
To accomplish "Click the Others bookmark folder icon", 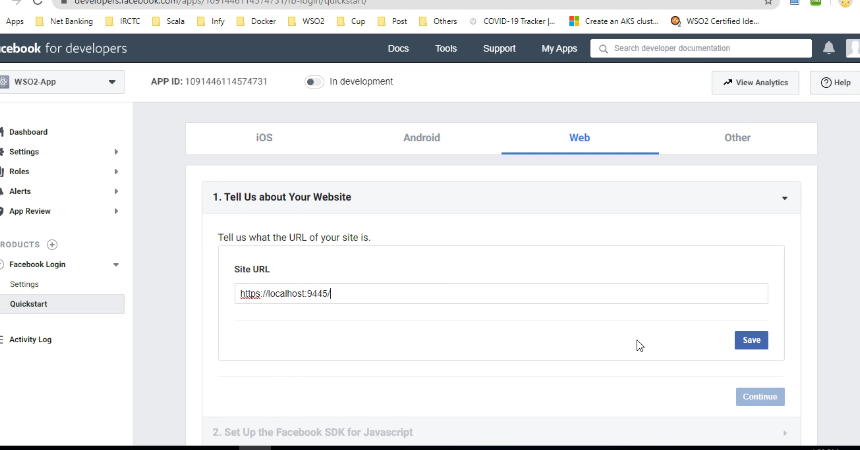I will (422, 21).
